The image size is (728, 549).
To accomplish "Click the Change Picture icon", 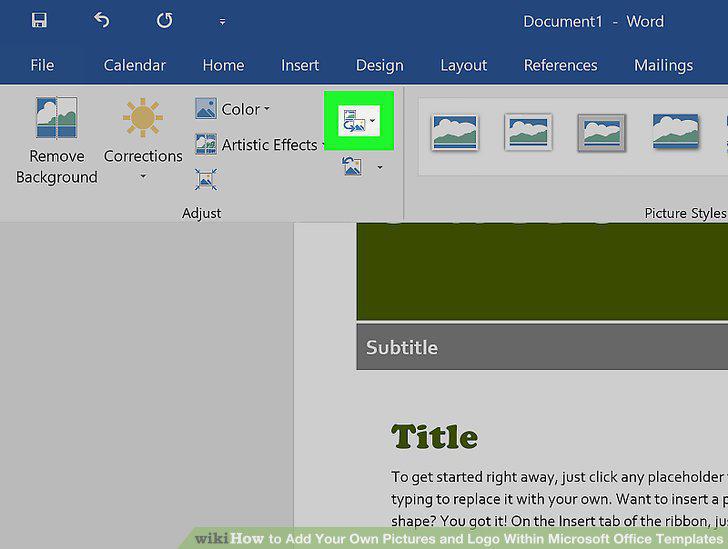I will pyautogui.click(x=354, y=121).
